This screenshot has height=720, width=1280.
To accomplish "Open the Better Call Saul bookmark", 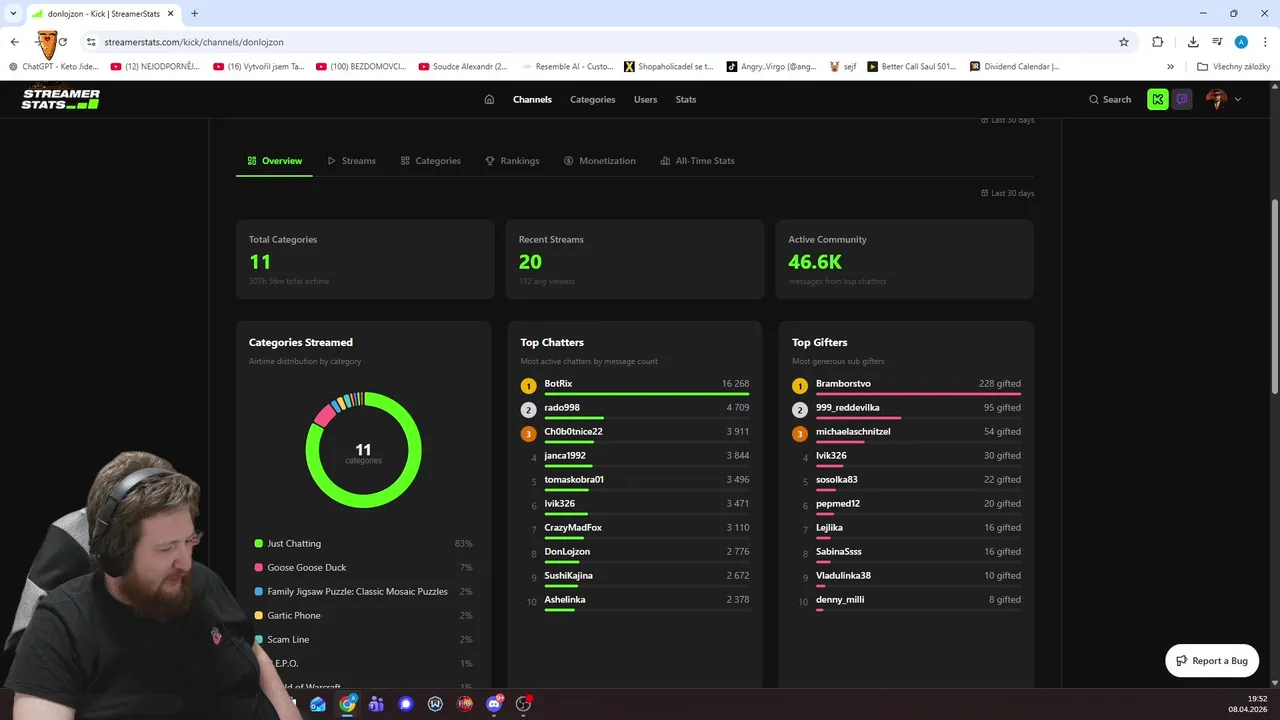I will (x=912, y=67).
